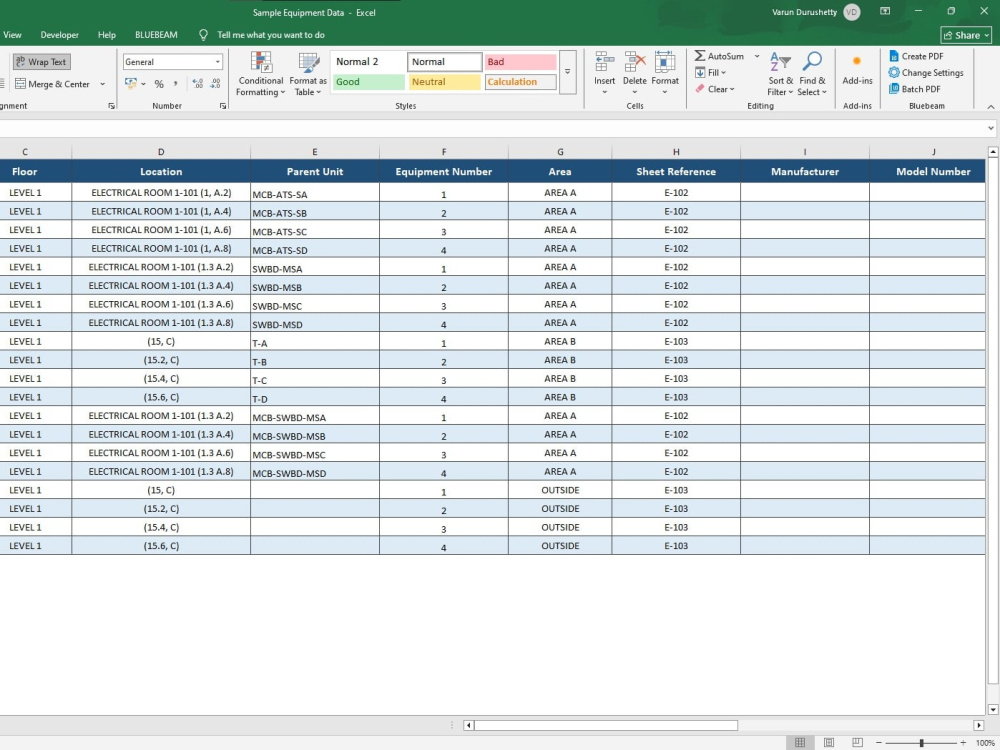Click horizontal scrollbar right arrow
The width and height of the screenshot is (1000, 750).
(979, 725)
